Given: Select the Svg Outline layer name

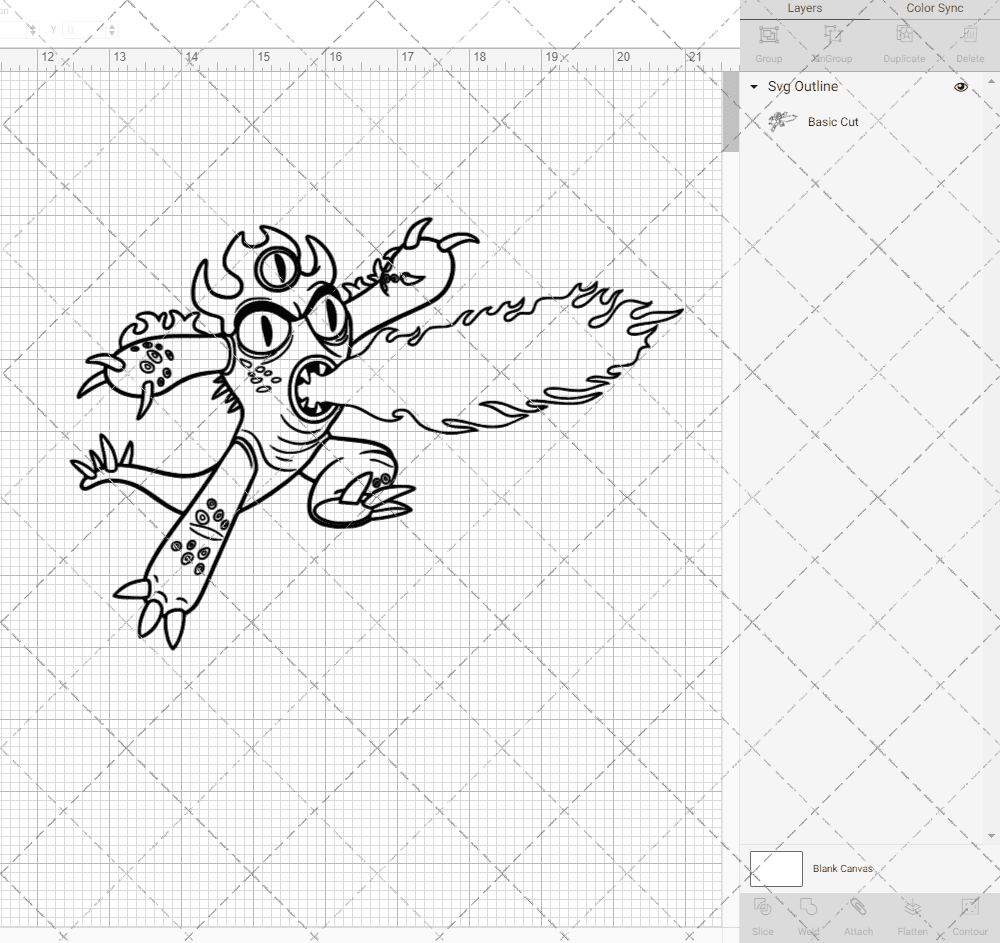Looking at the screenshot, I should [x=802, y=87].
